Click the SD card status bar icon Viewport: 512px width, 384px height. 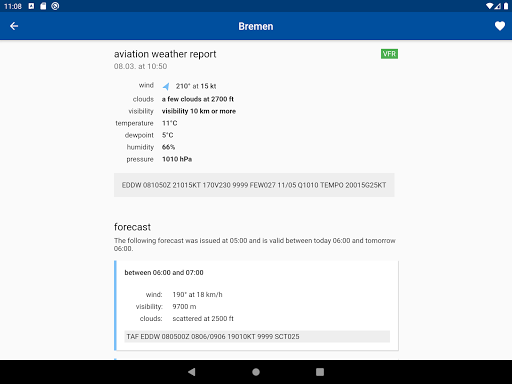coord(43,6)
